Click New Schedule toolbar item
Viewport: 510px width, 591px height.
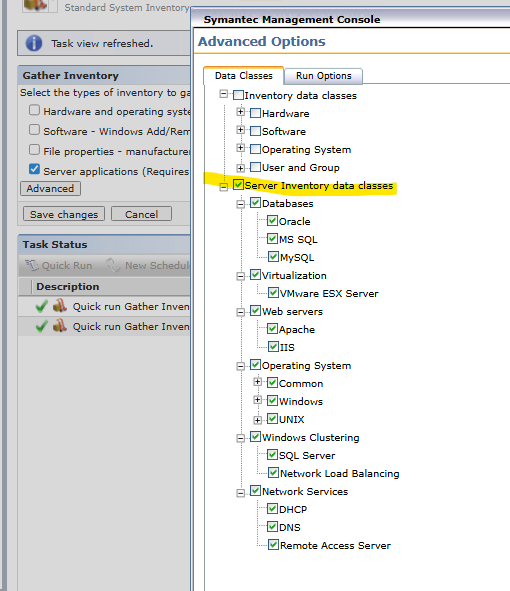(x=148, y=265)
